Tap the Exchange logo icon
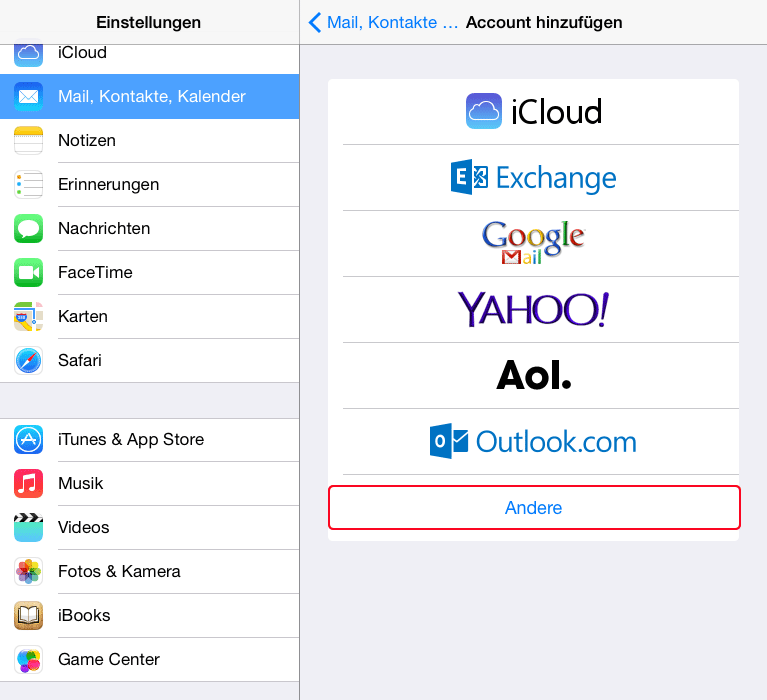 469,177
